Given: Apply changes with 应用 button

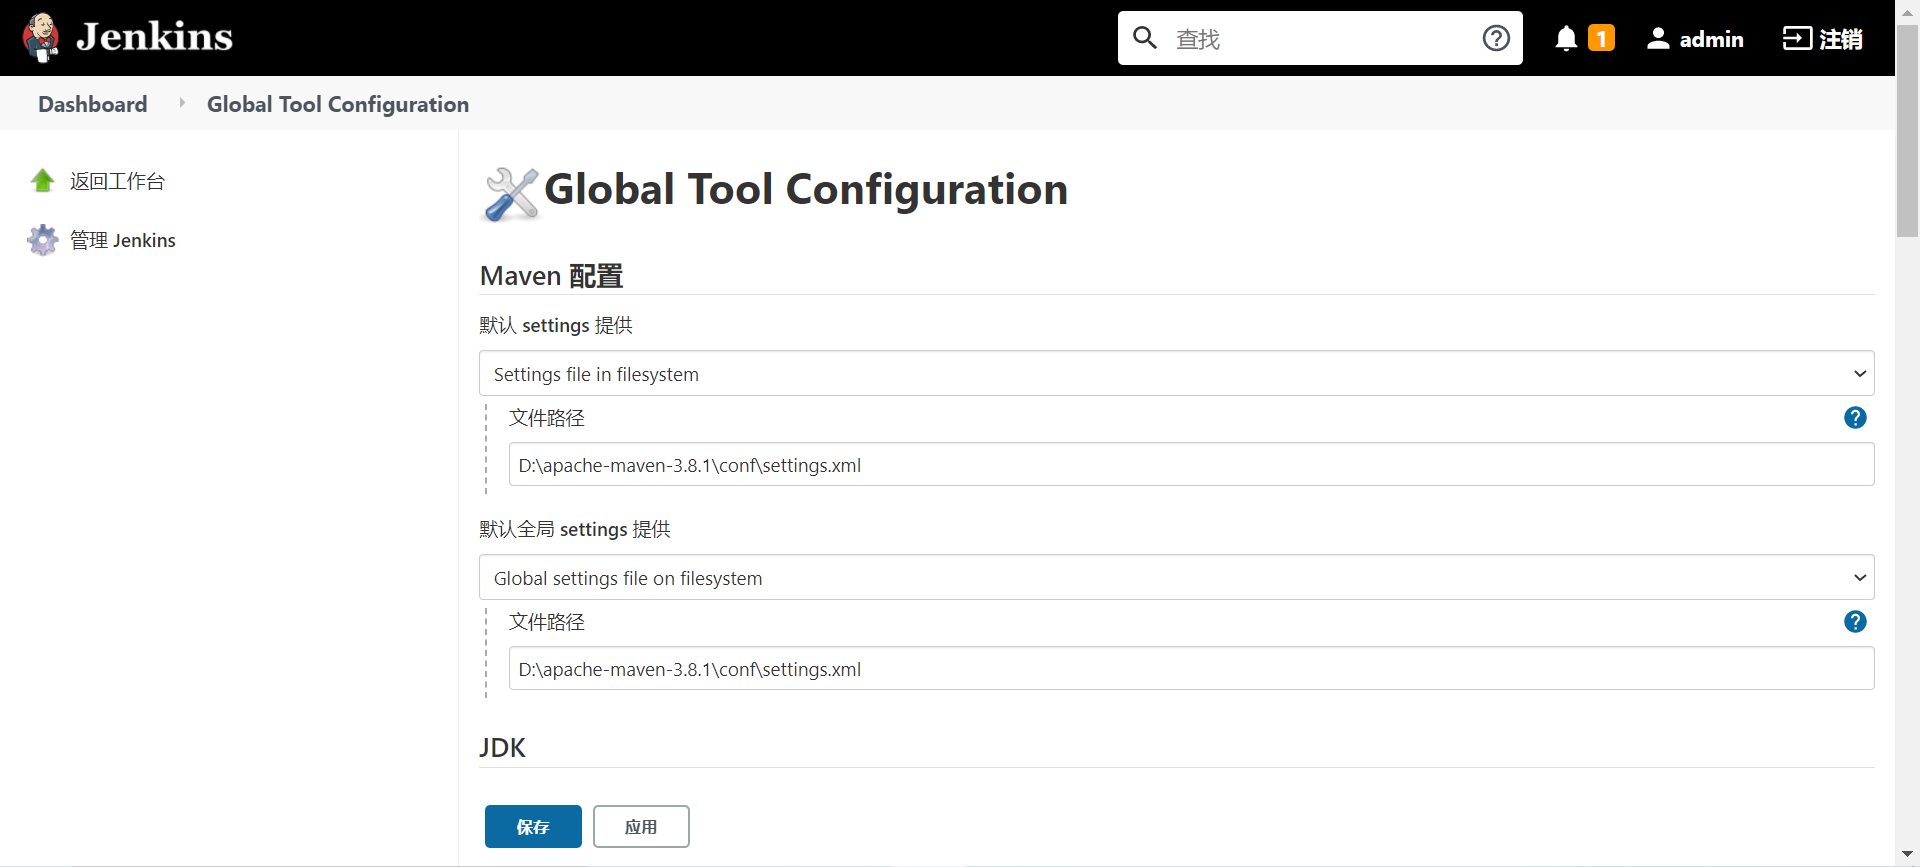Looking at the screenshot, I should (641, 827).
